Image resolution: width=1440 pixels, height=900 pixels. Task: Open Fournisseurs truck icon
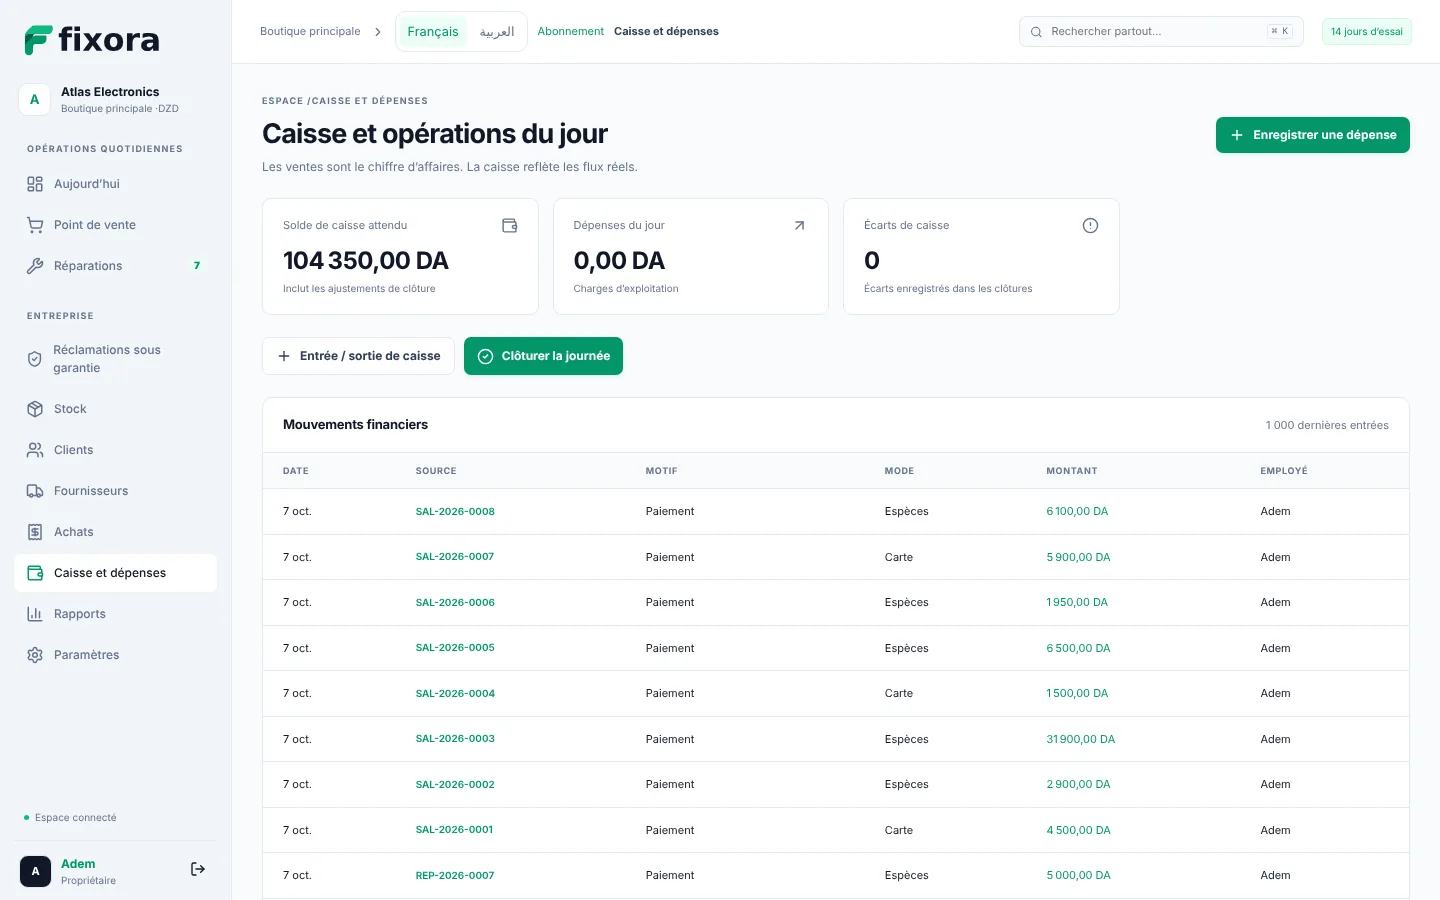pyautogui.click(x=35, y=491)
